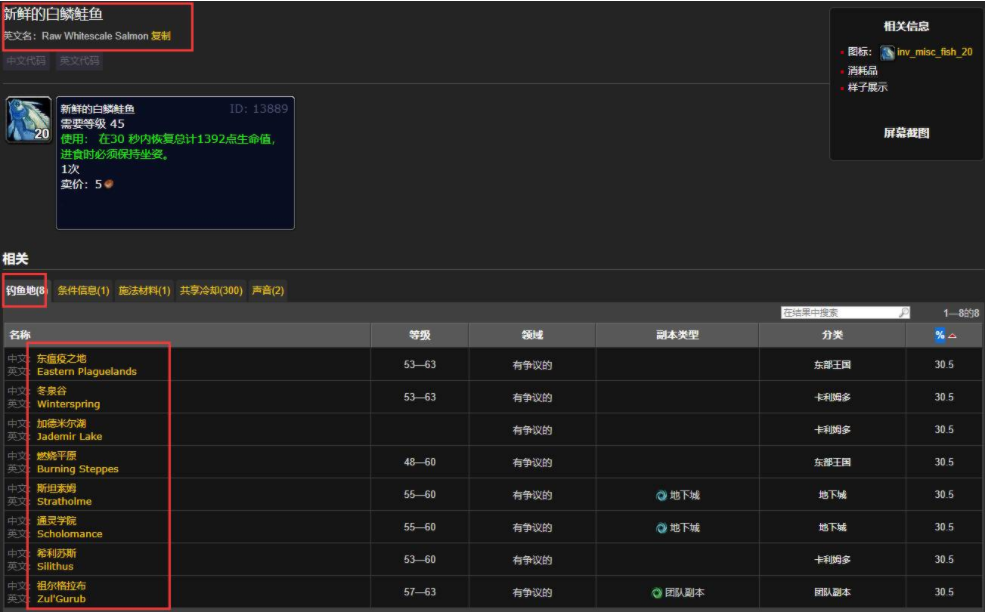
Task: Open the inv_misc_fish_20 icon link
Action: click(x=935, y=52)
